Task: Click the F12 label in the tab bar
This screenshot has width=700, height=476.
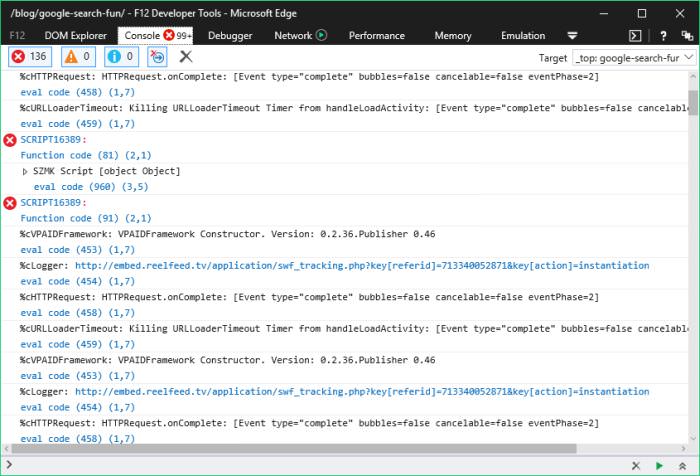Action: click(x=17, y=36)
